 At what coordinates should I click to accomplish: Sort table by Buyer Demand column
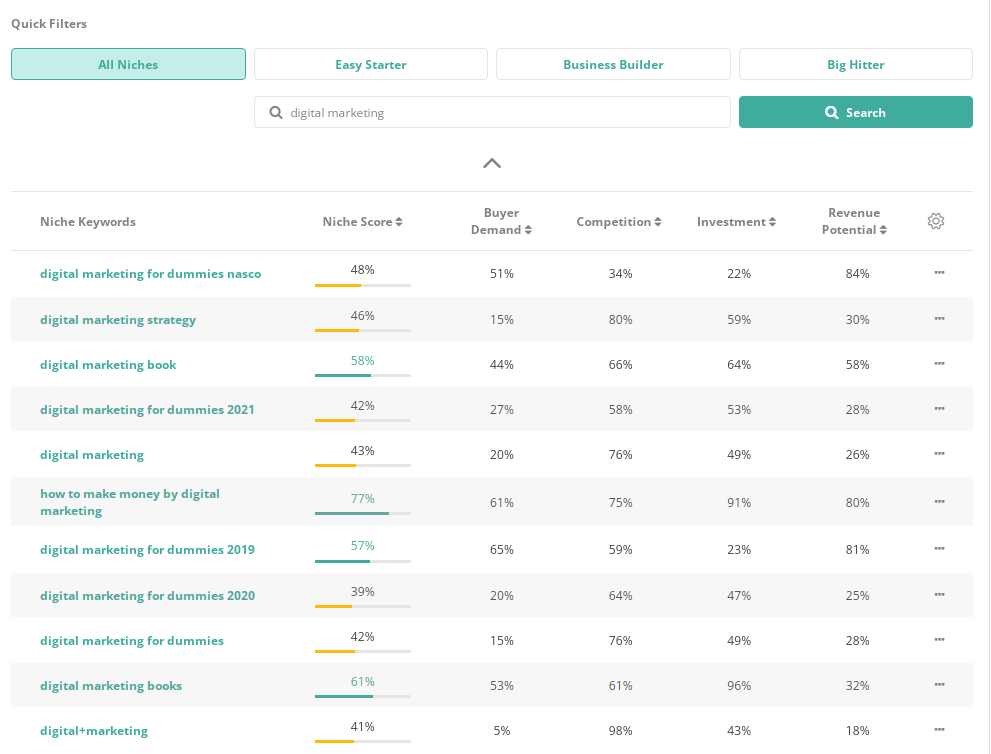[501, 222]
